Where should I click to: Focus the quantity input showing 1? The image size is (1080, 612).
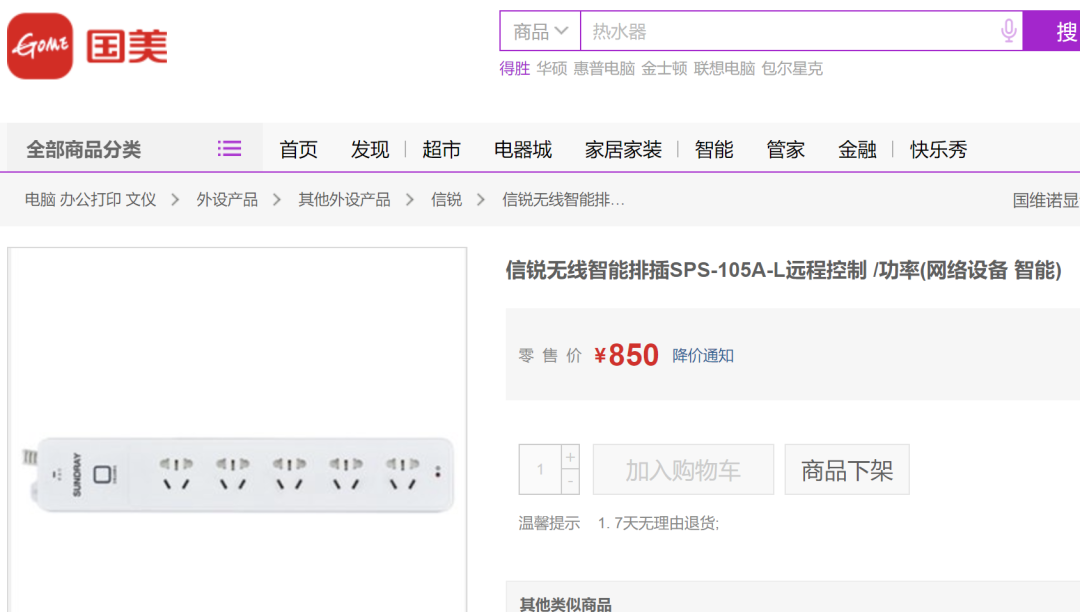[x=540, y=469]
